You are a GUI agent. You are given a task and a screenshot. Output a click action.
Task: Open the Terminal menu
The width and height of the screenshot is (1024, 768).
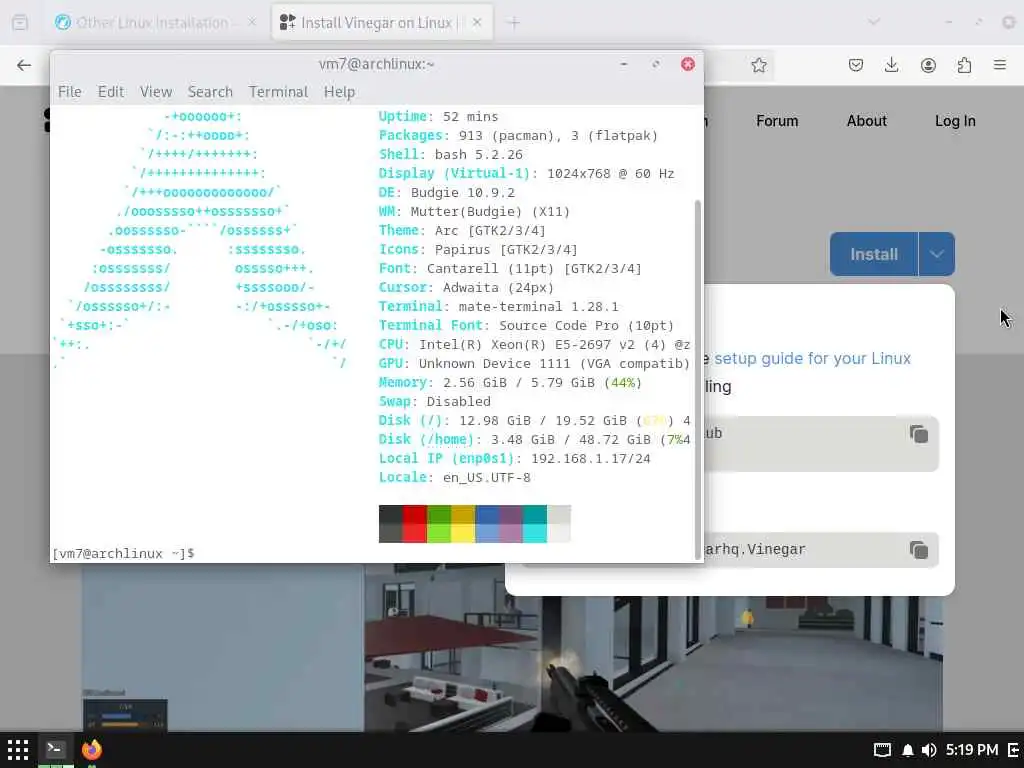278,92
